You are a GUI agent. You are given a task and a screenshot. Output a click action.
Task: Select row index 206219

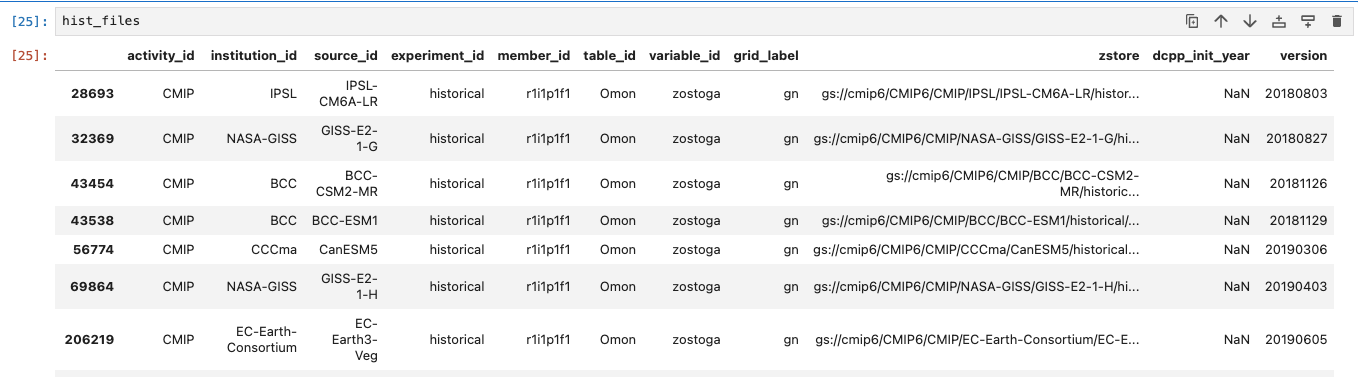90,340
